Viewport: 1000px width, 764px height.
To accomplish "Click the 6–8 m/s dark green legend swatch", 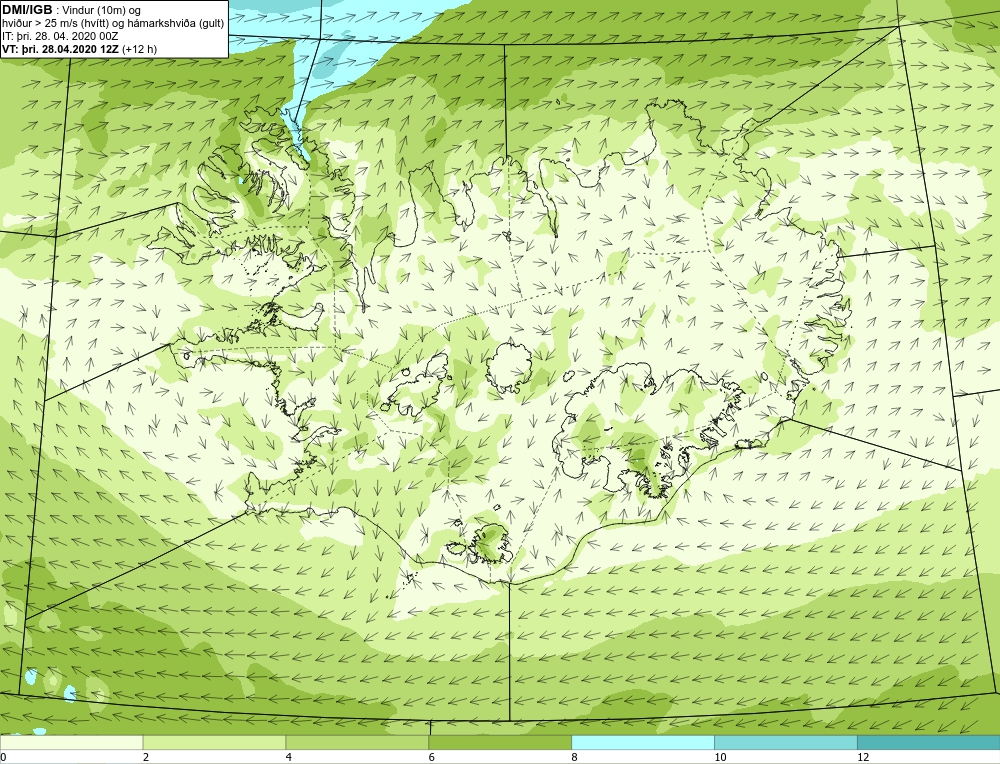I will click(500, 742).
